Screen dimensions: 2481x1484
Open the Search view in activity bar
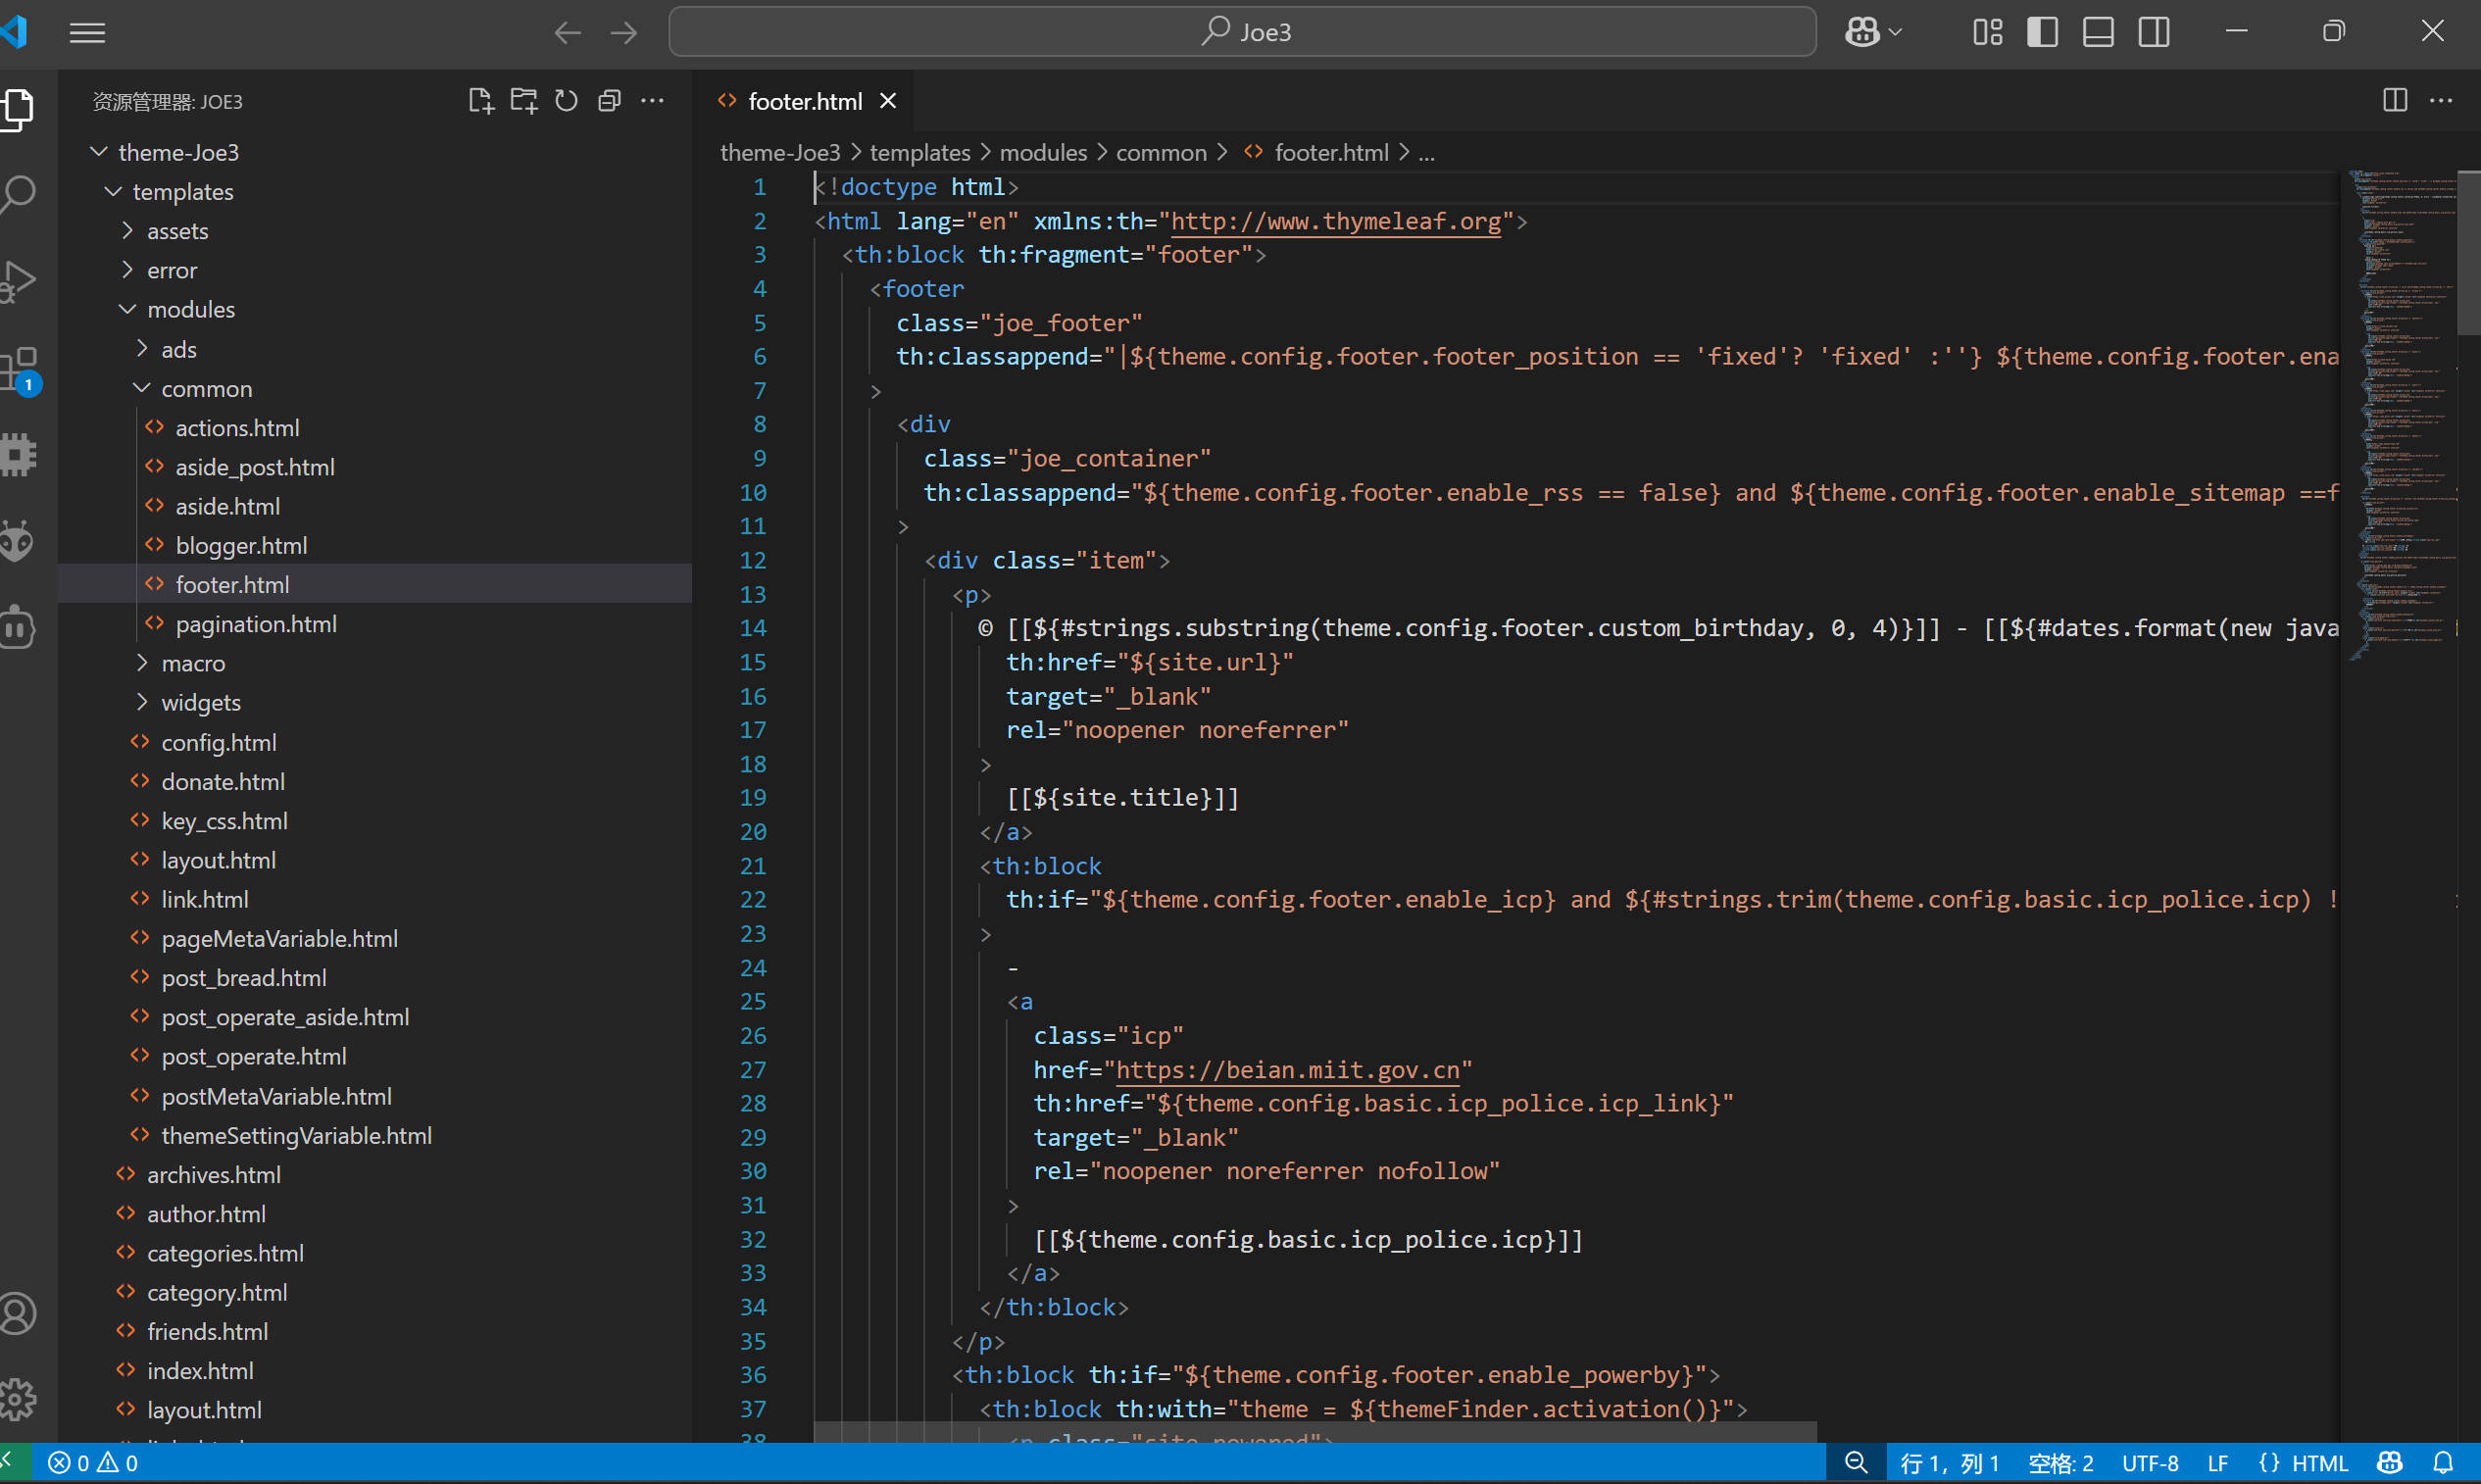coord(20,194)
